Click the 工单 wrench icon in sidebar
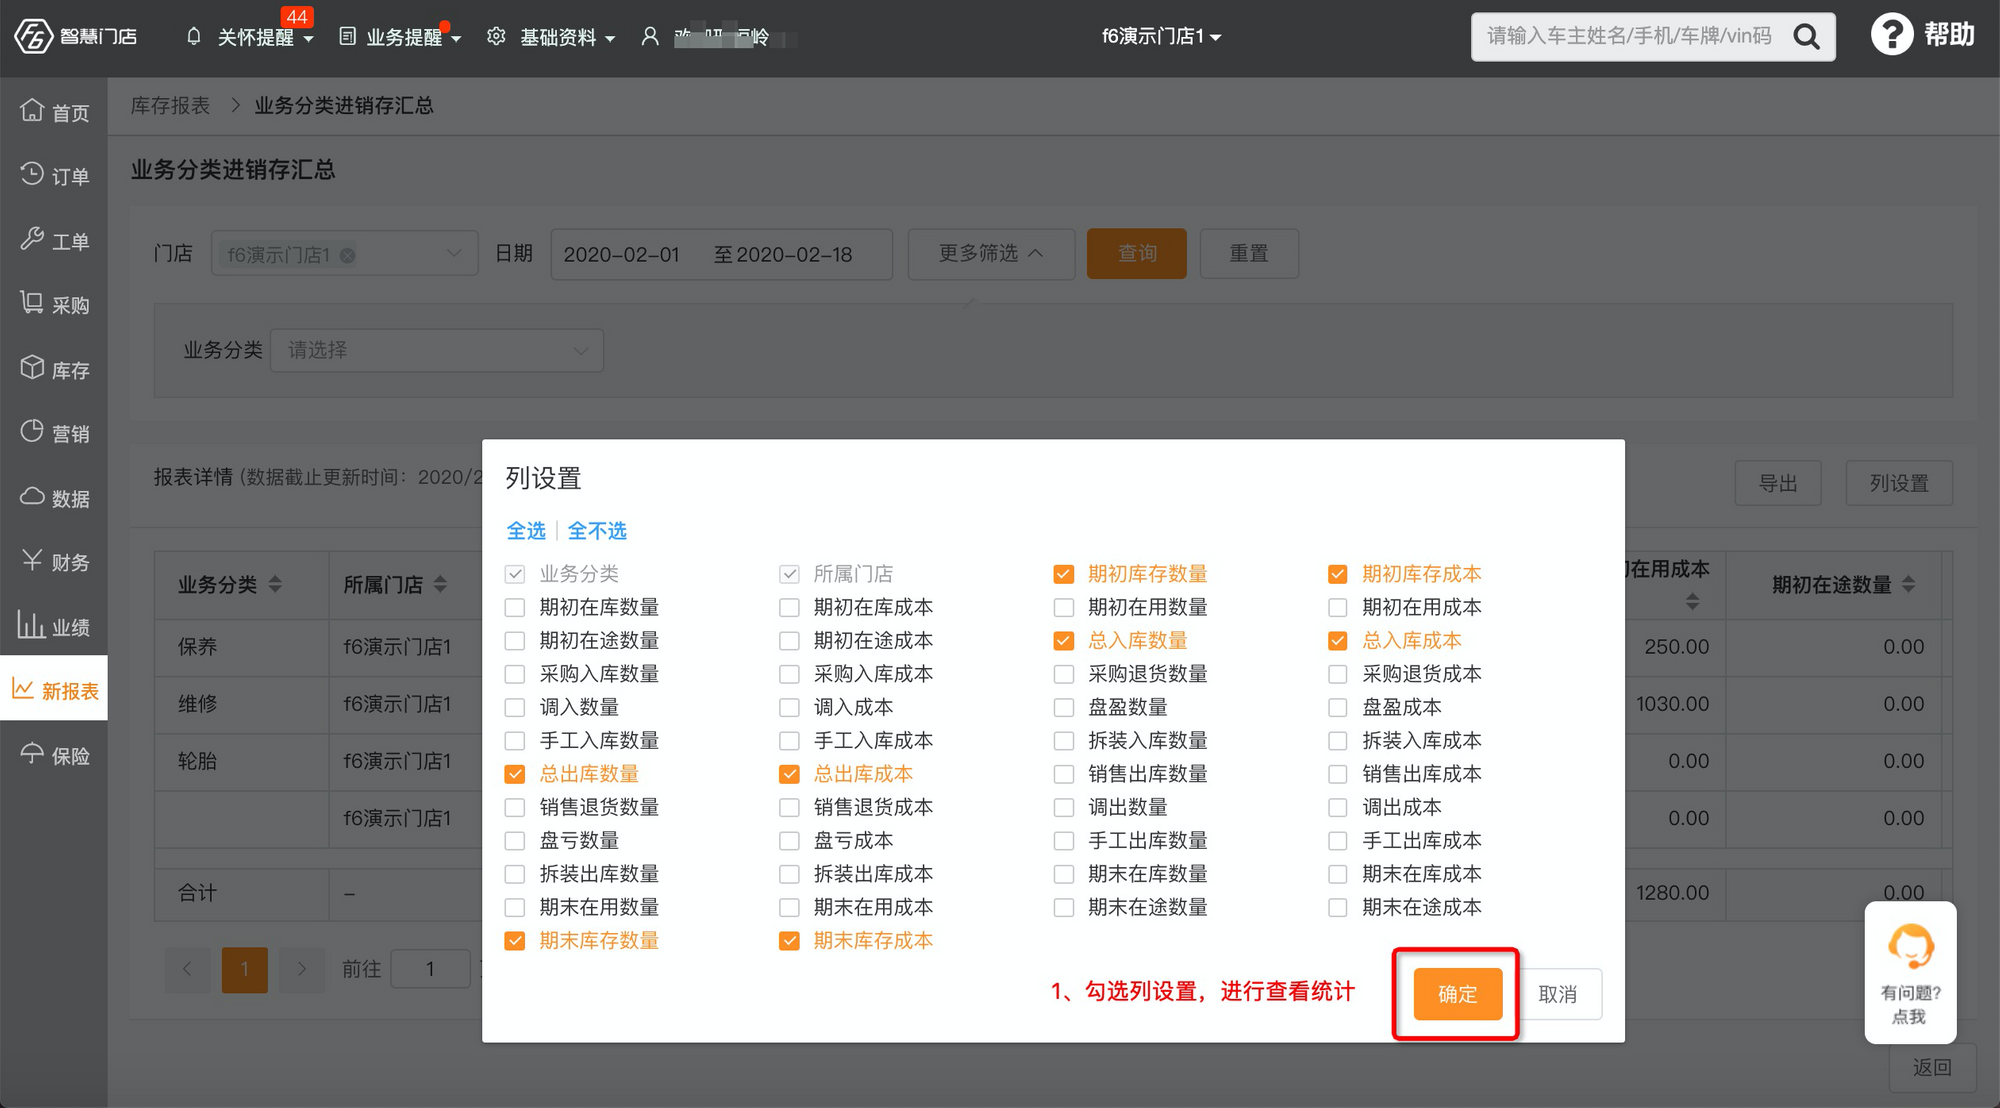 click(32, 239)
